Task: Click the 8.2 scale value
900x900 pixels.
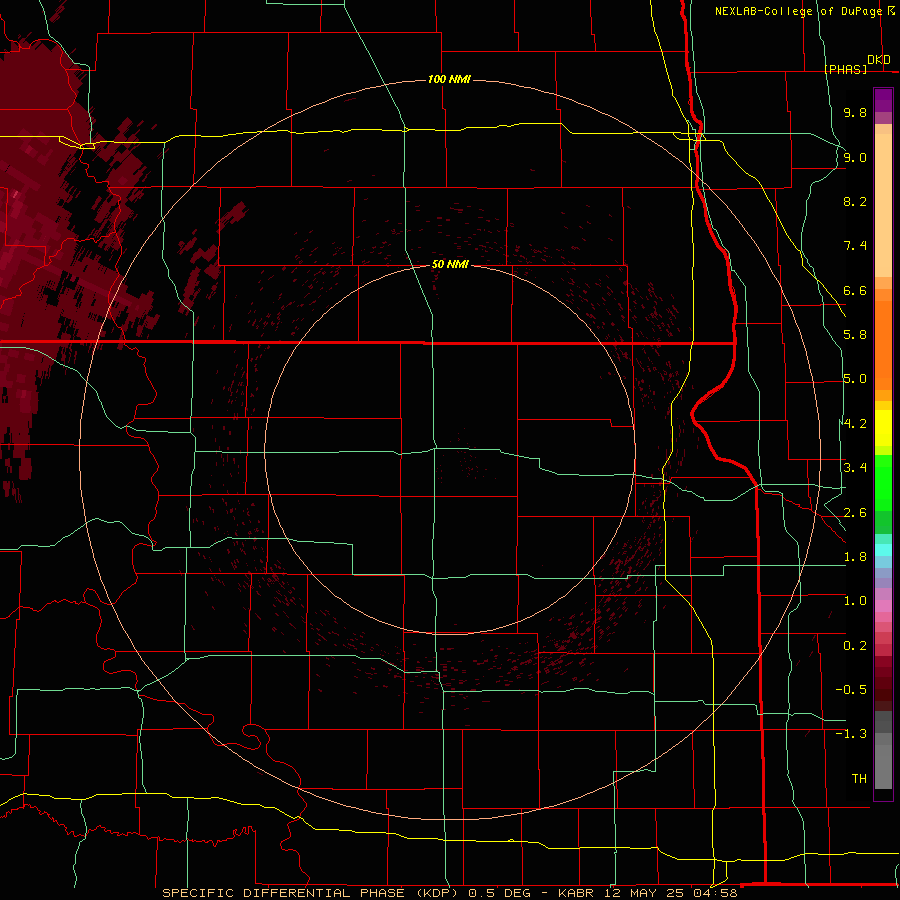Action: click(855, 201)
